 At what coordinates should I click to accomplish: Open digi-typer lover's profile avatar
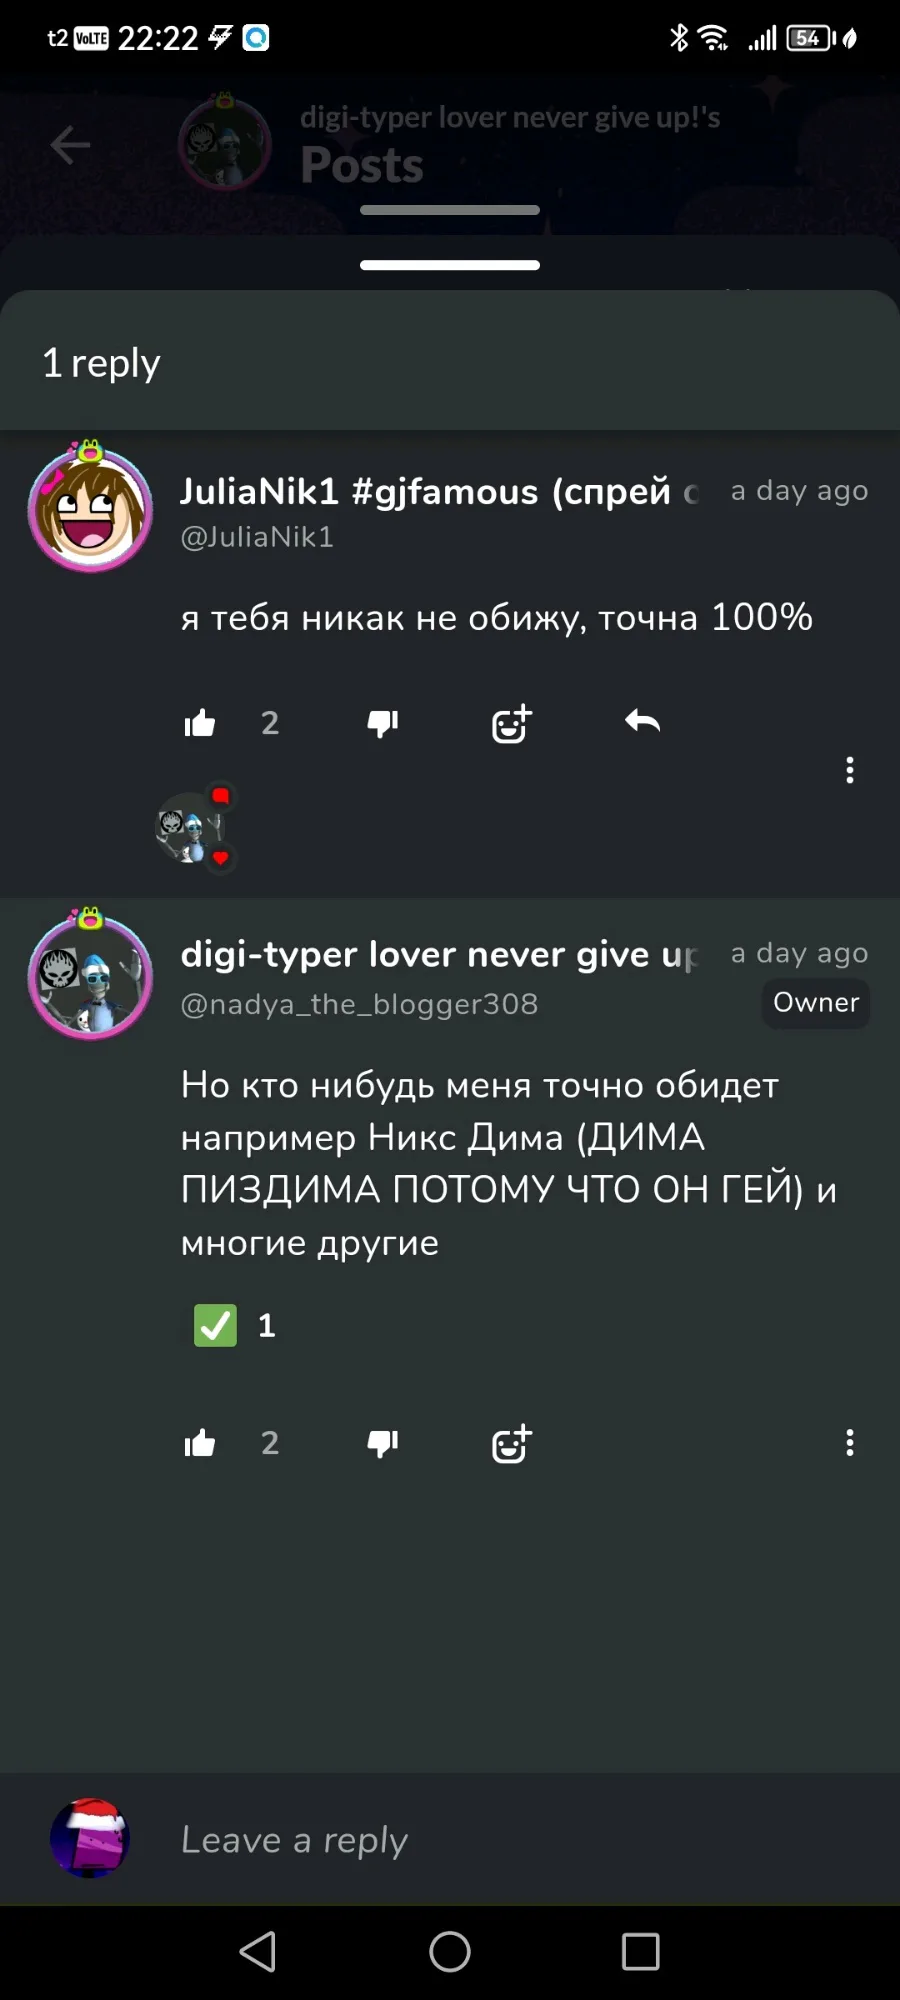click(90, 974)
